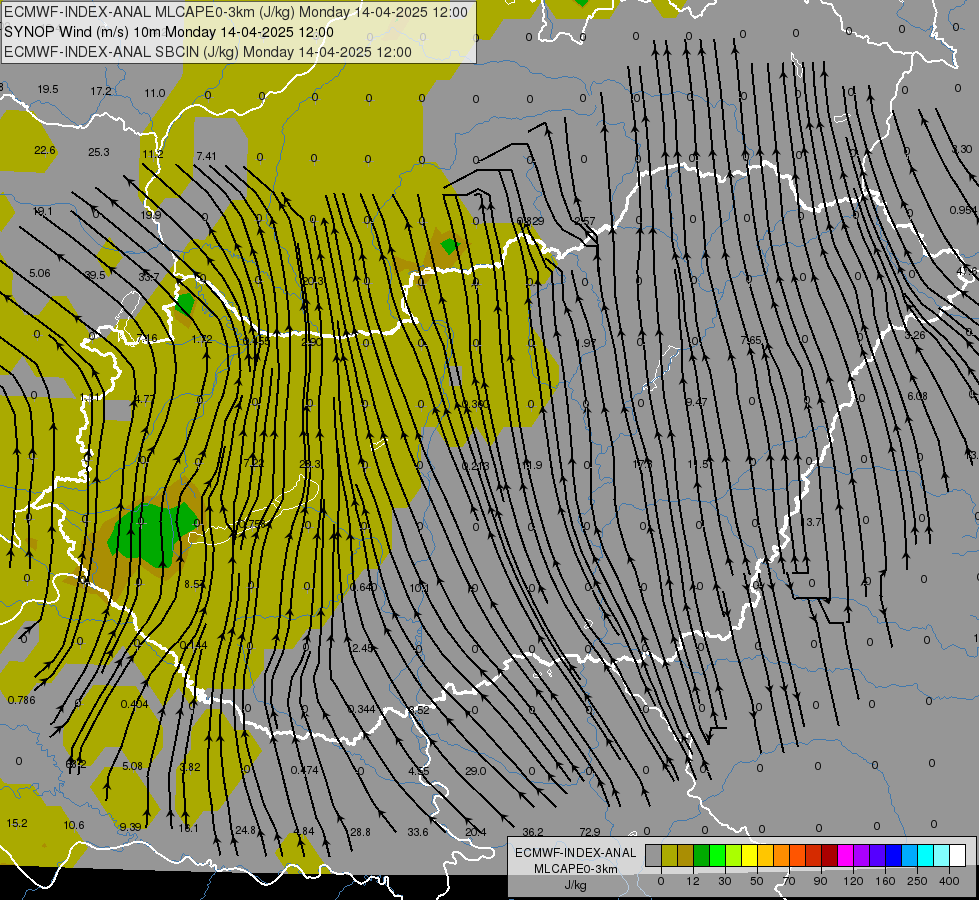The height and width of the screenshot is (900, 979).
Task: Click the map value 0.344
Action: coord(362,709)
